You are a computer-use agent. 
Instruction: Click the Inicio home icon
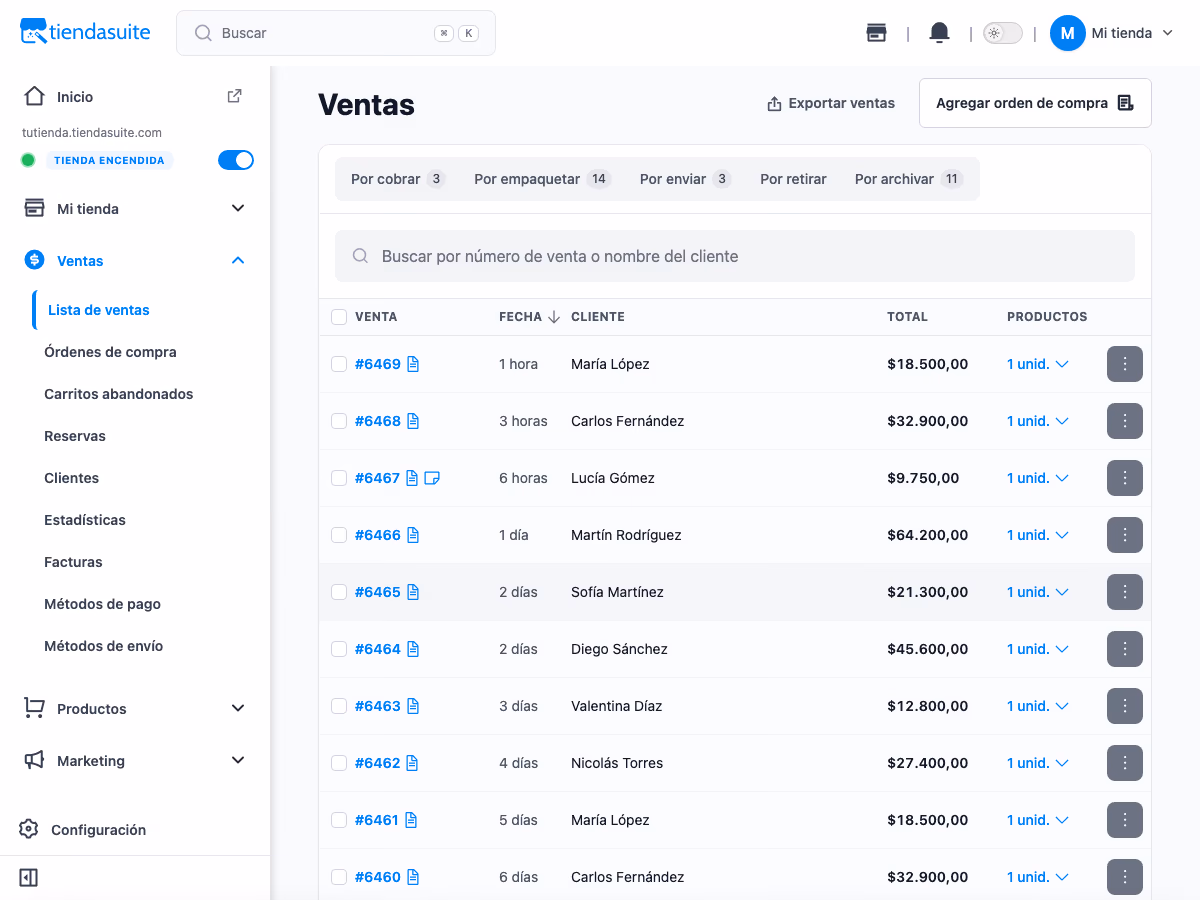34,96
